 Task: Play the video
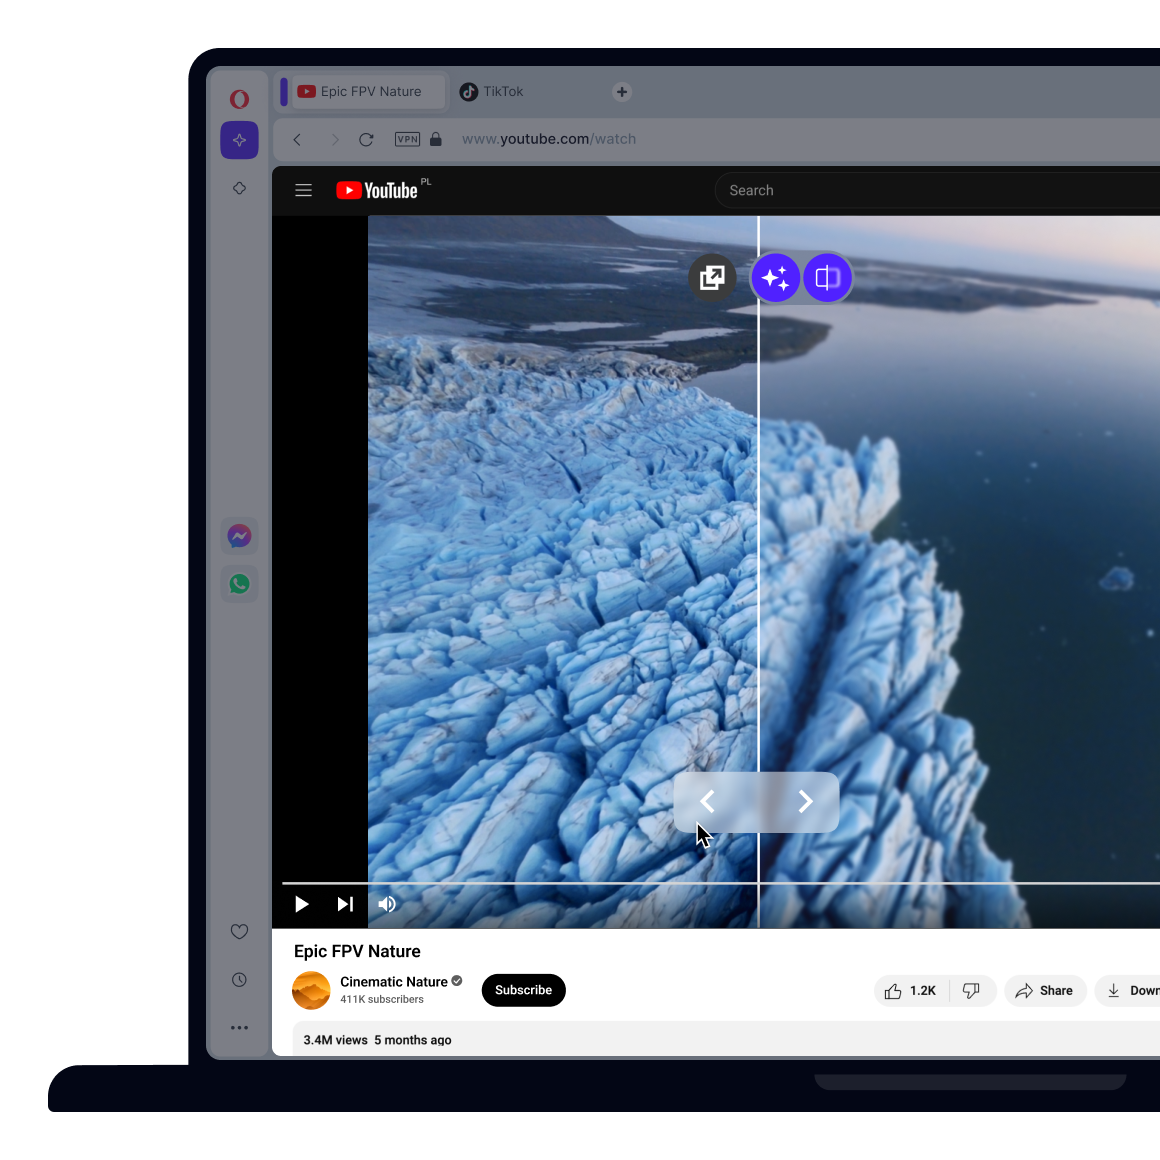(x=301, y=904)
